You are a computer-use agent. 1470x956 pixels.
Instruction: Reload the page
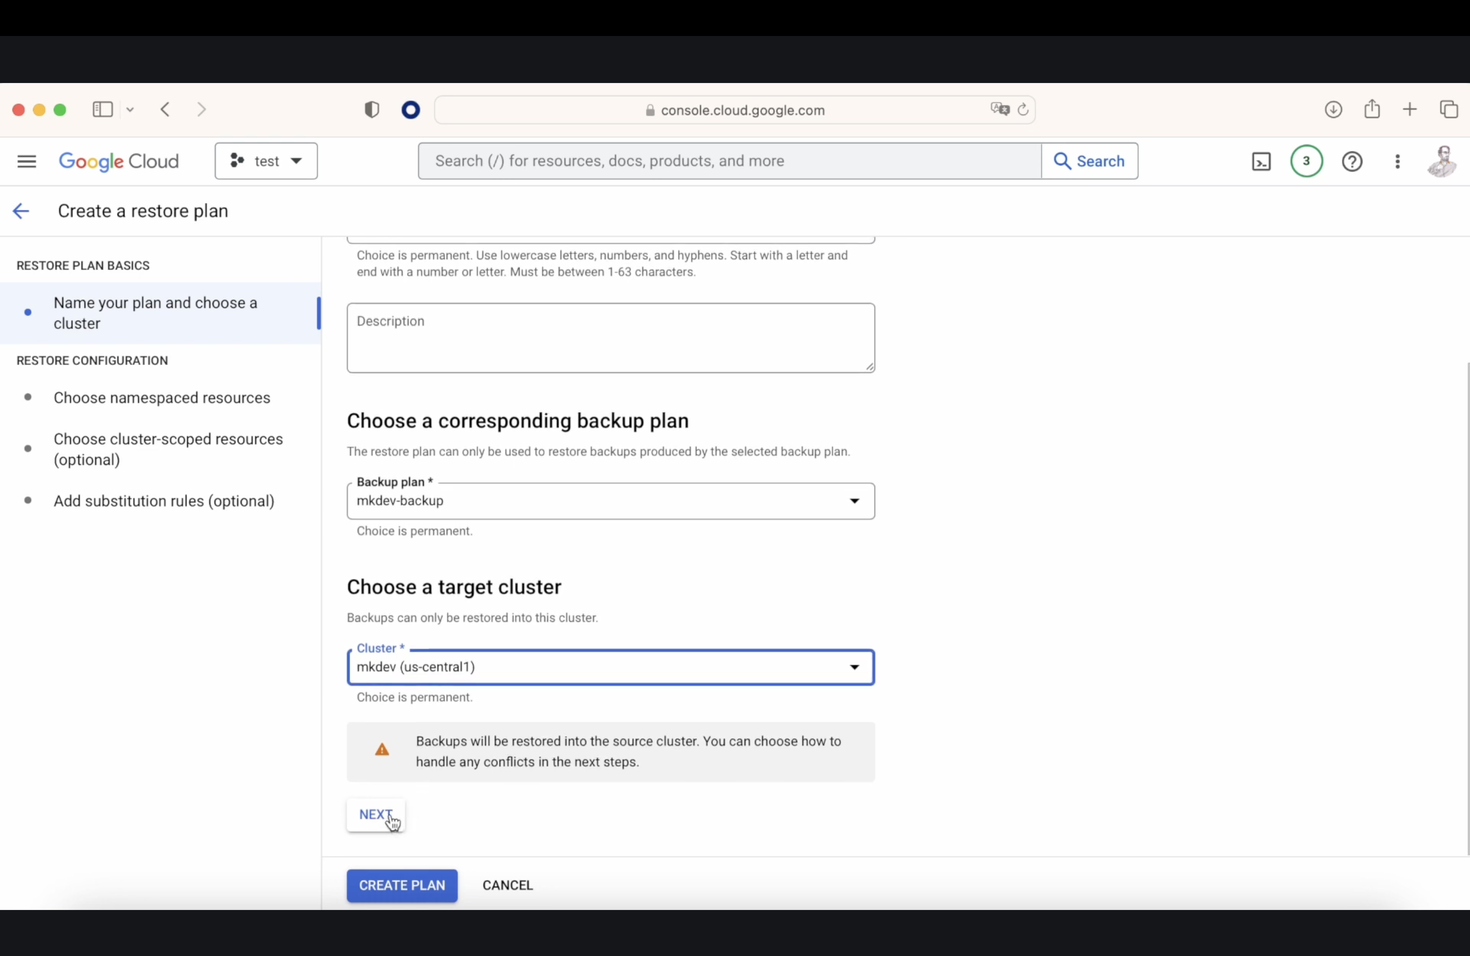[x=1023, y=110]
